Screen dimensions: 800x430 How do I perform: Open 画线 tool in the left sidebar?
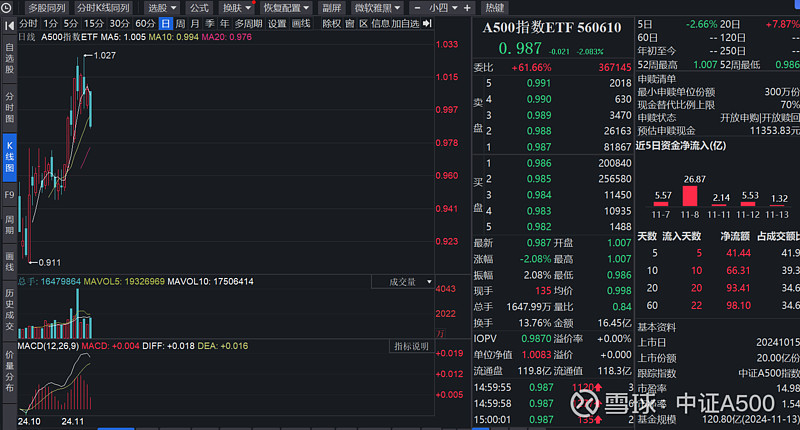[x=9, y=261]
